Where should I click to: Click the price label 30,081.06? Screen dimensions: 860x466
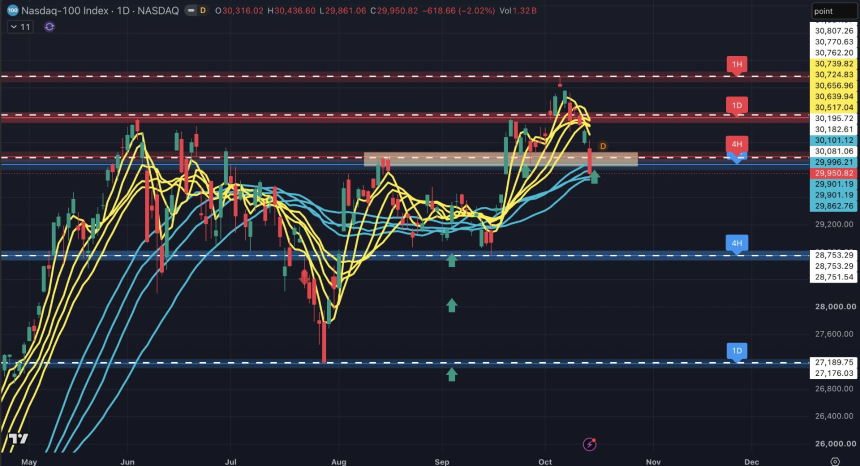[834, 151]
